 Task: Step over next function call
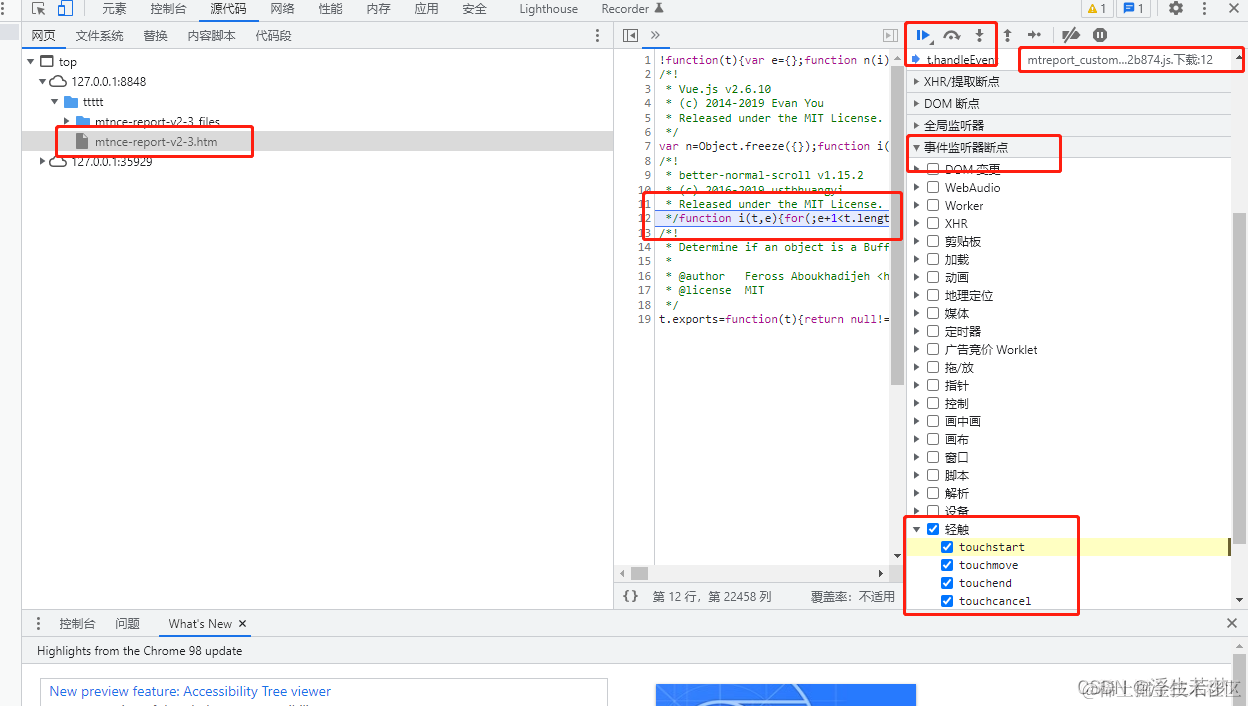tap(952, 35)
